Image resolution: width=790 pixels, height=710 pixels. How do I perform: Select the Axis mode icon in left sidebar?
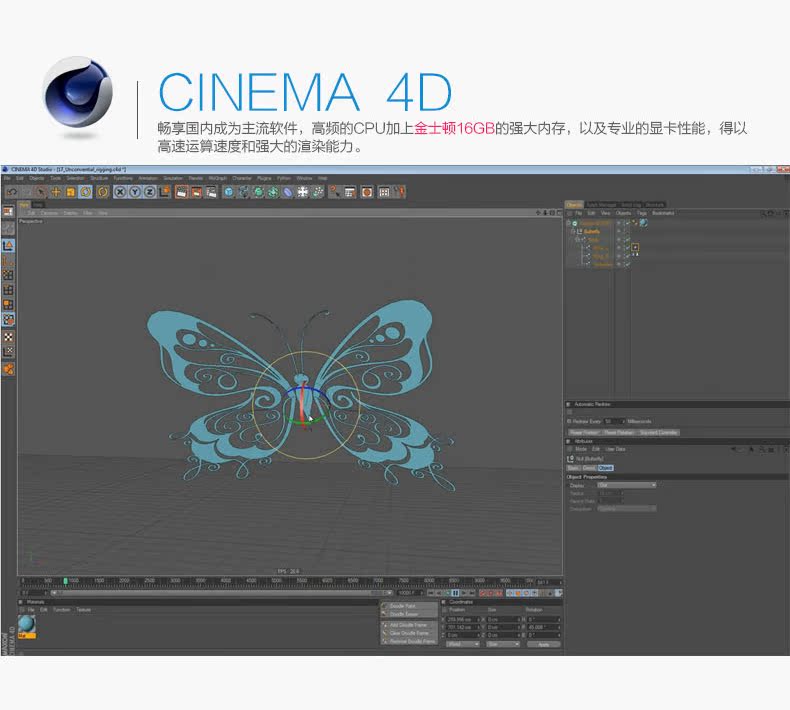coord(8,261)
